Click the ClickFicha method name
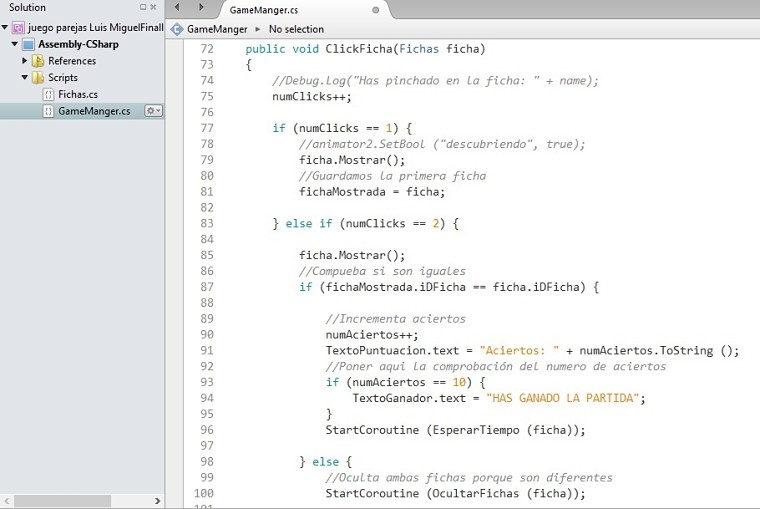 pos(359,49)
